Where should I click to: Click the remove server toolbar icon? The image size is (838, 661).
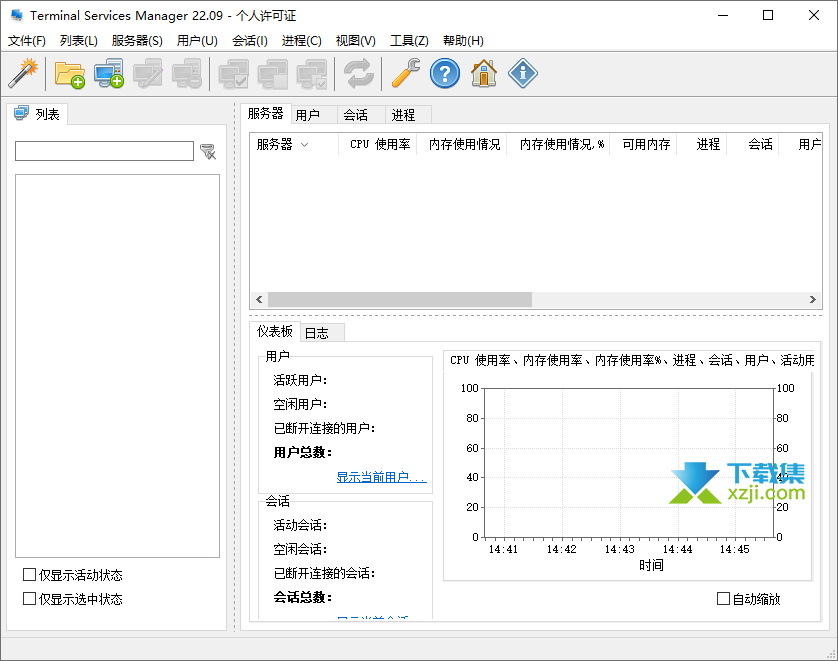point(187,73)
